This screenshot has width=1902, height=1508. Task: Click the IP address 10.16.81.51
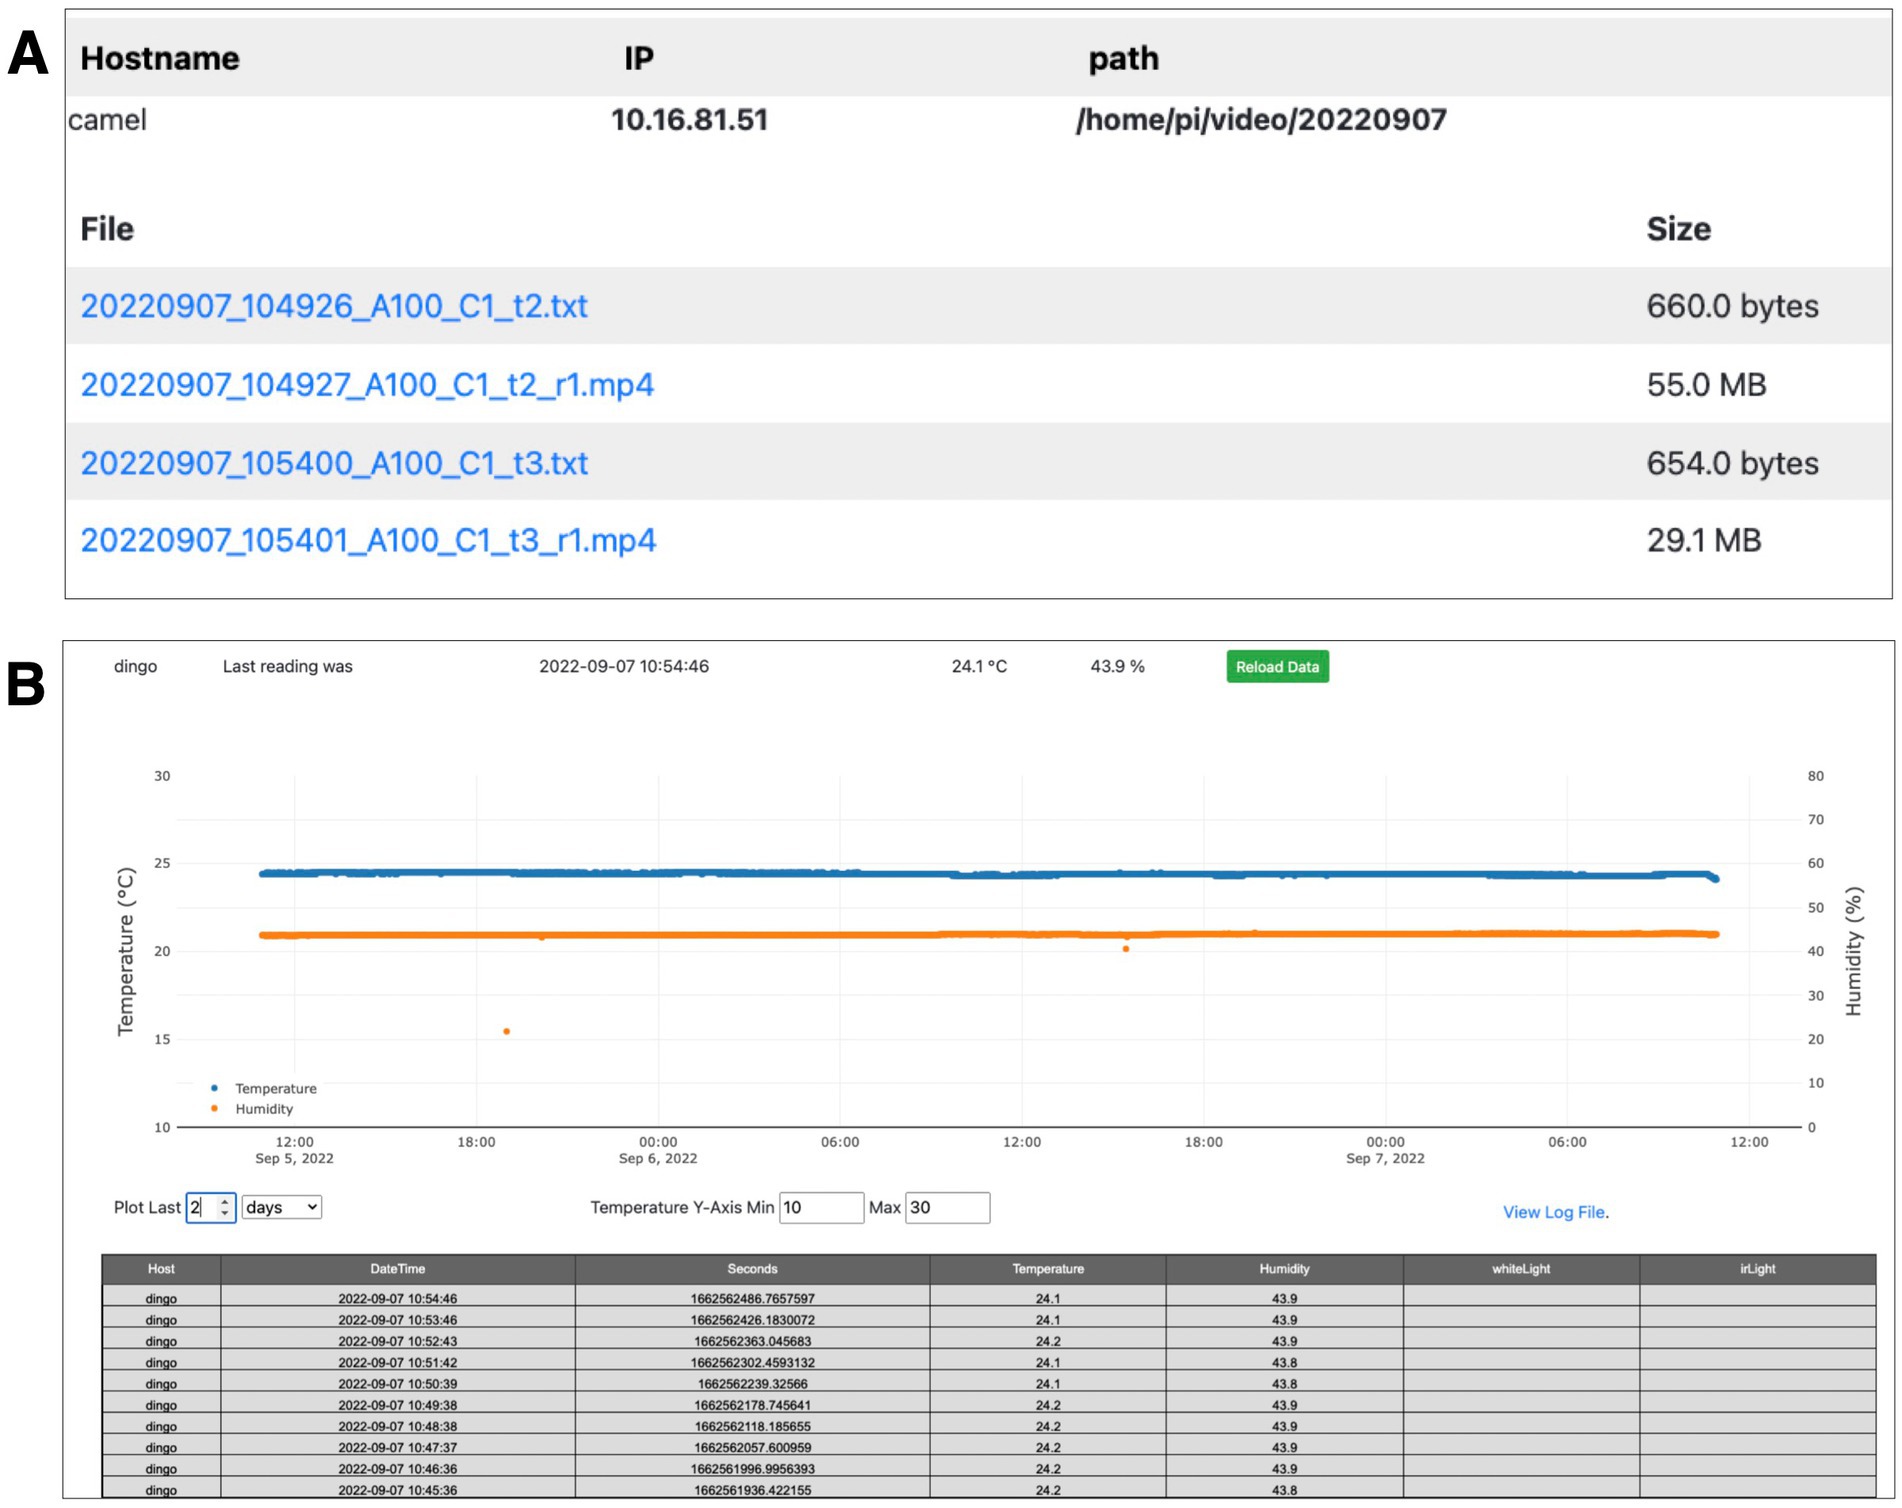click(689, 120)
